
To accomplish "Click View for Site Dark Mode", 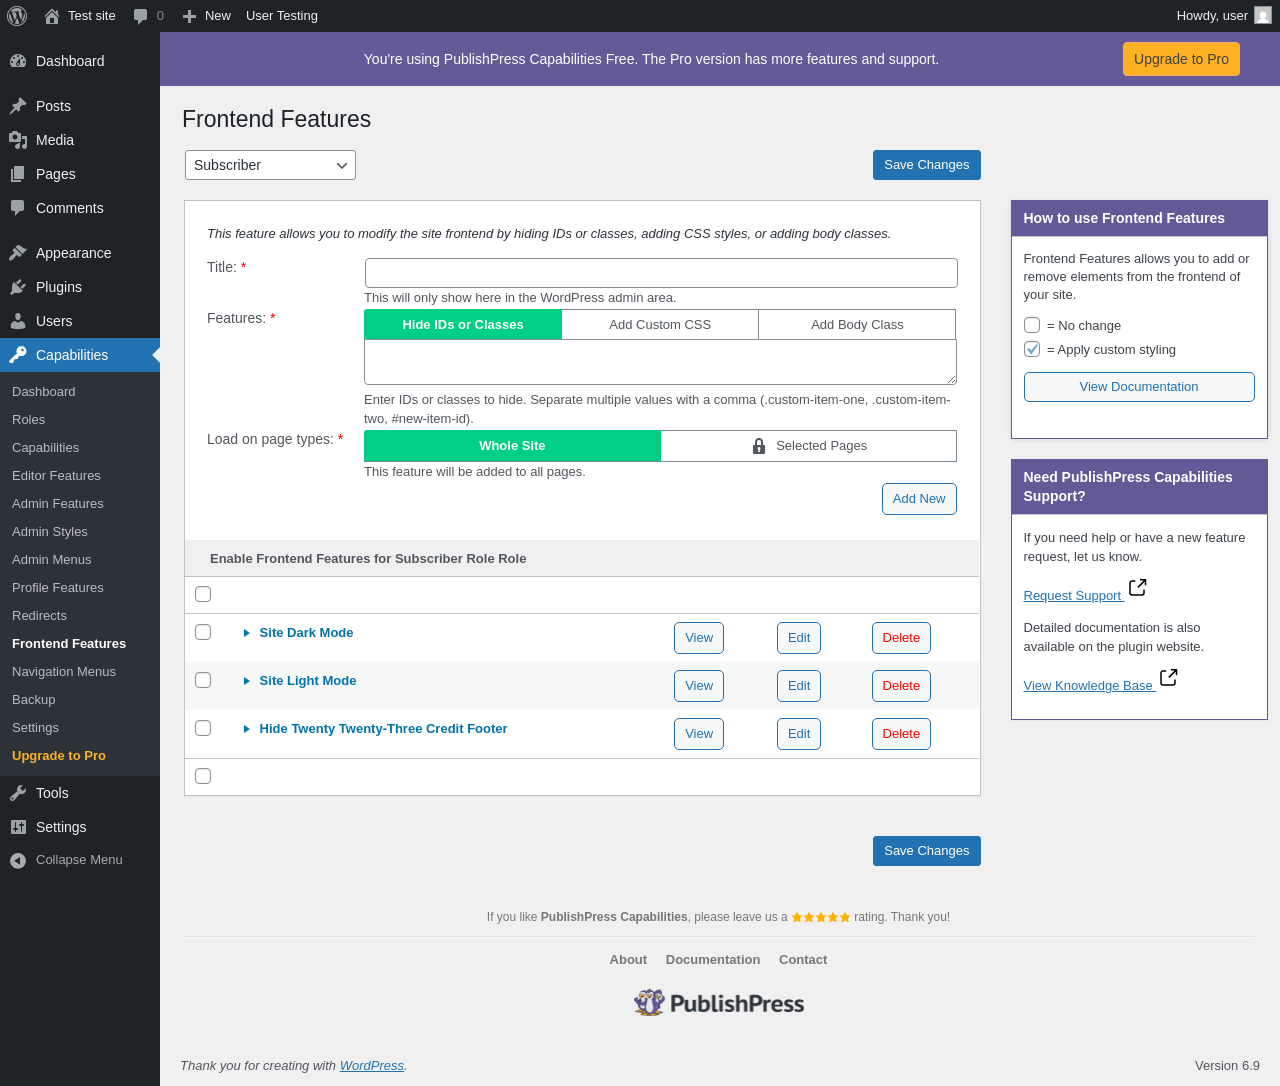I will [699, 638].
